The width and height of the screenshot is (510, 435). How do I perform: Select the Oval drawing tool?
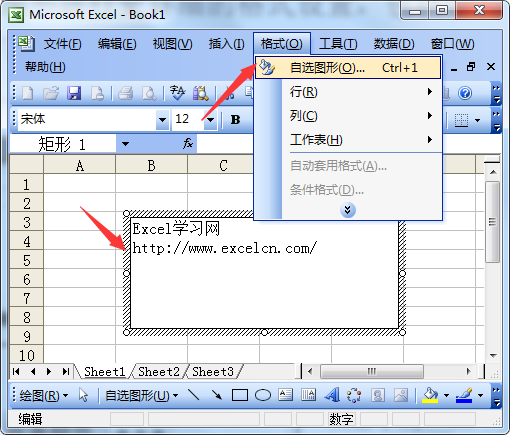[x=263, y=396]
